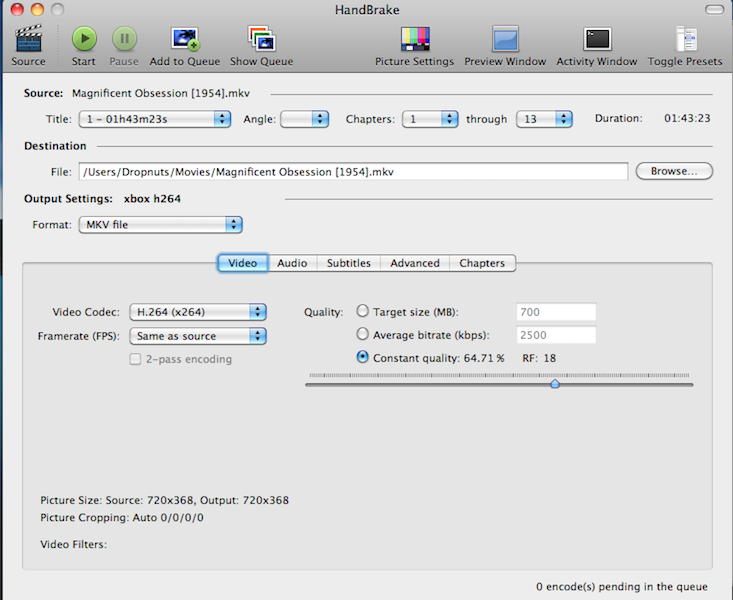
Task: Click the toolbar toggle pill in title bar
Action: pos(714,9)
